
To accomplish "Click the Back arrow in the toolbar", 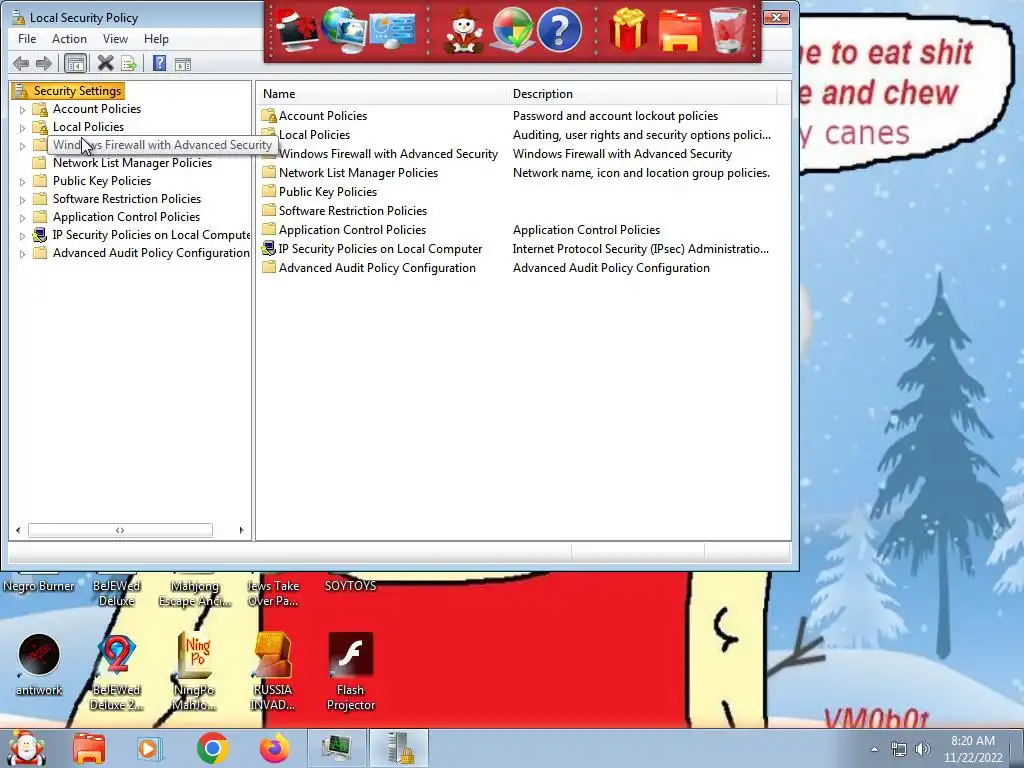I will (x=21, y=63).
